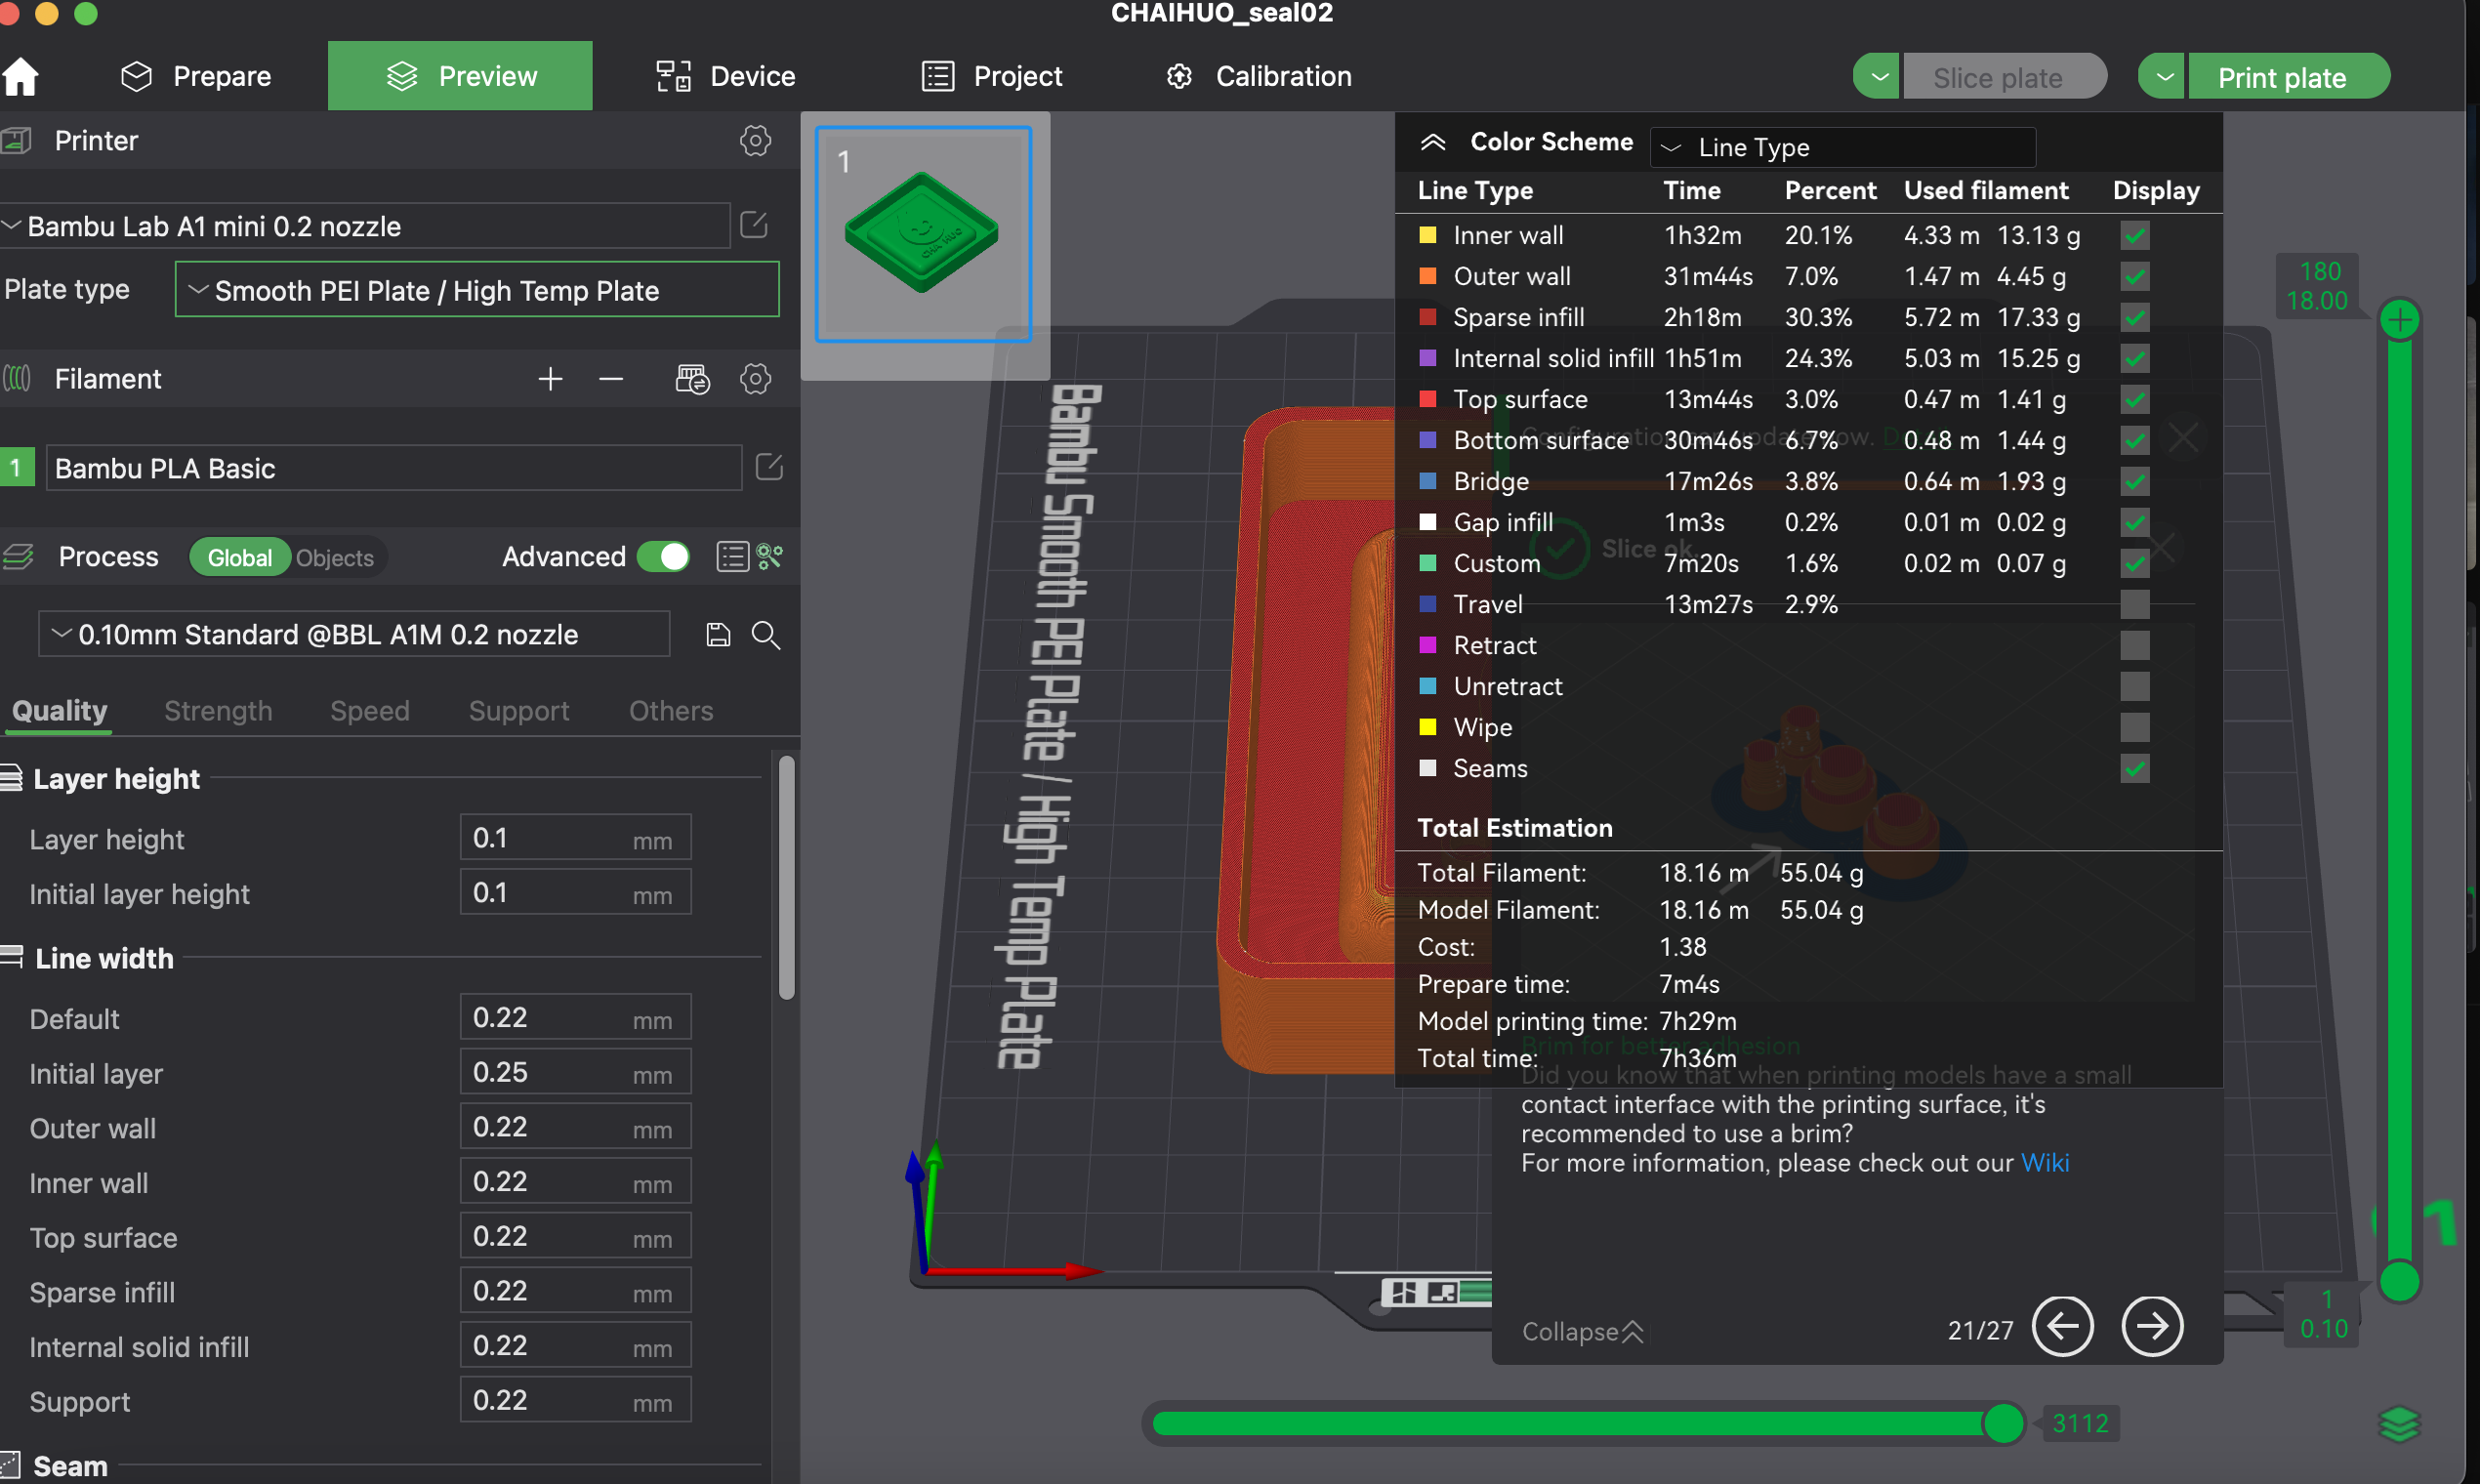Click the Device tab icon
This screenshot has height=1484, width=2480.
673,76
